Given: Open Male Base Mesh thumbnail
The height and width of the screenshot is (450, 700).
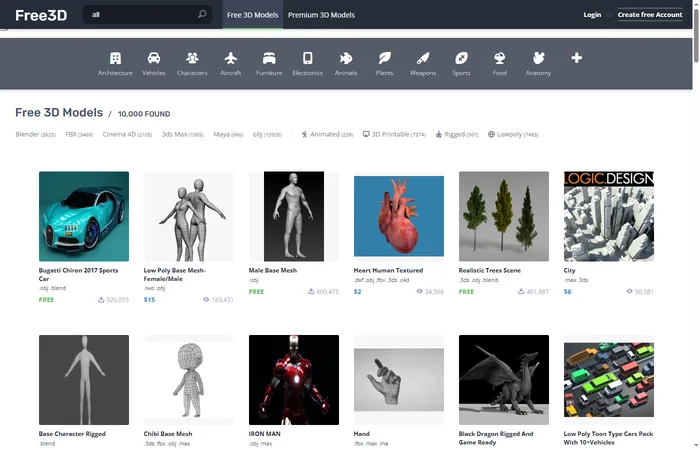Looking at the screenshot, I should 294,217.
